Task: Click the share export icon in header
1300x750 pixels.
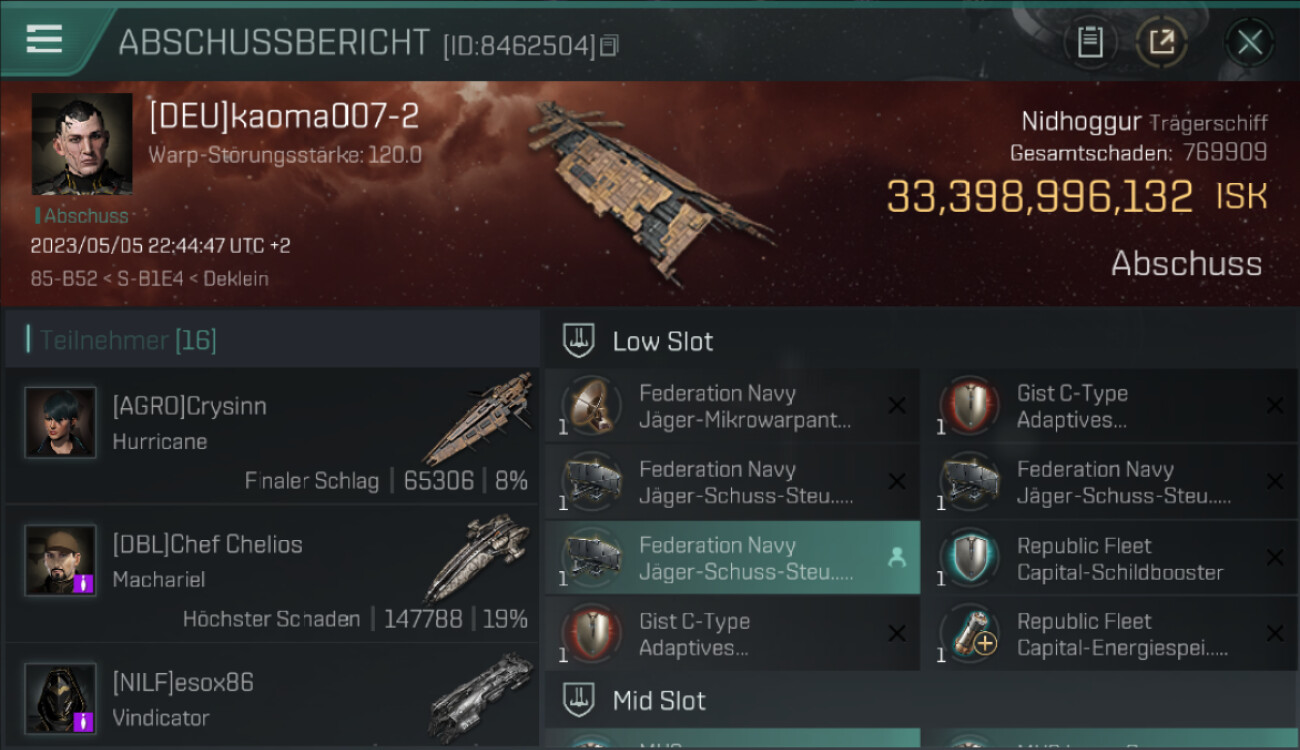Action: click(1161, 42)
